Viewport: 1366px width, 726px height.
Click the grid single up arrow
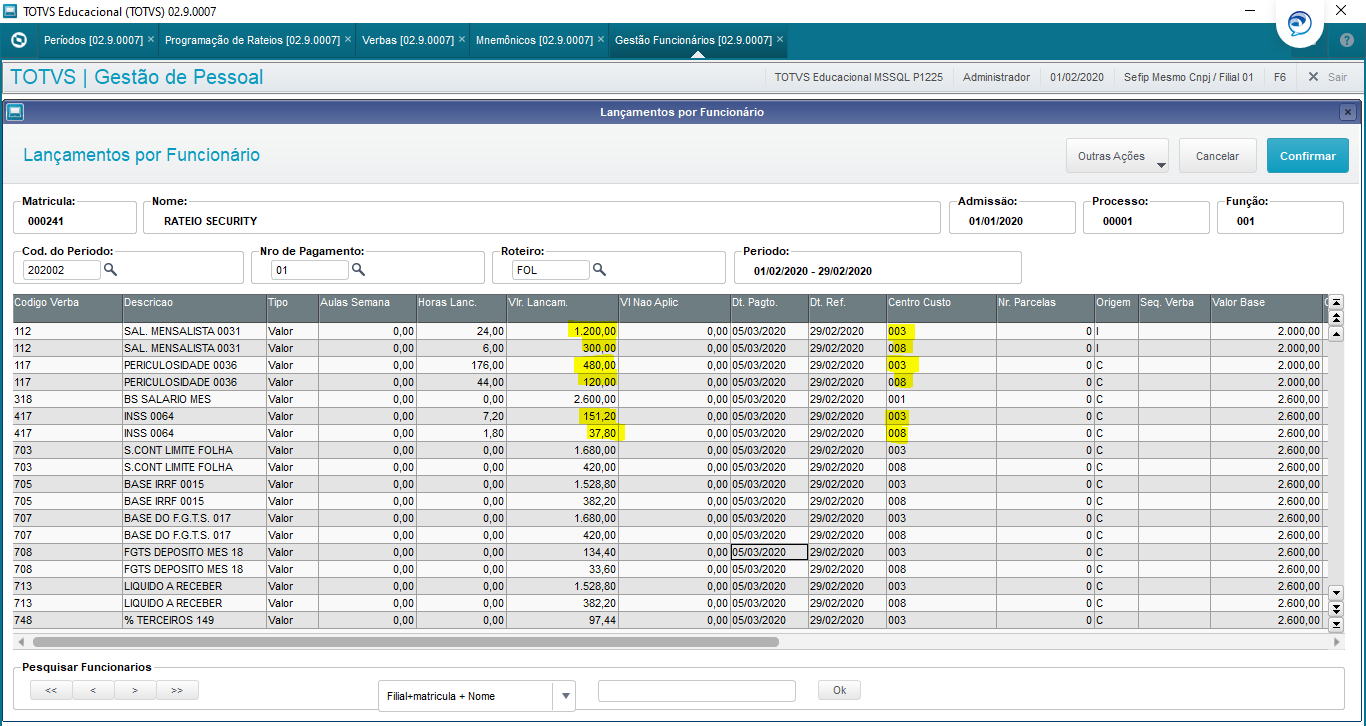coord(1335,333)
